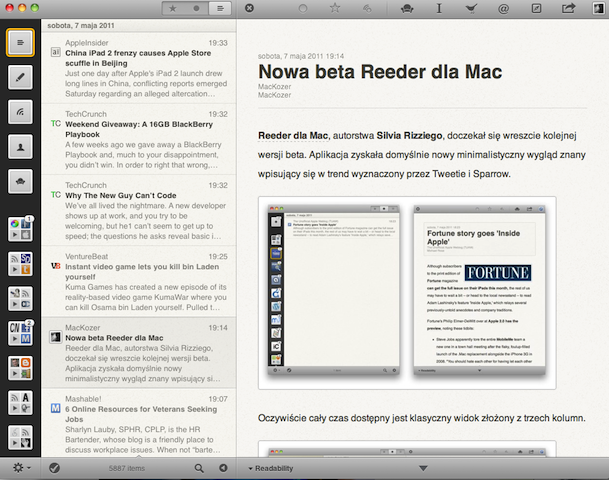Go to next article with down triangle
609x480 pixels.
(423, 468)
